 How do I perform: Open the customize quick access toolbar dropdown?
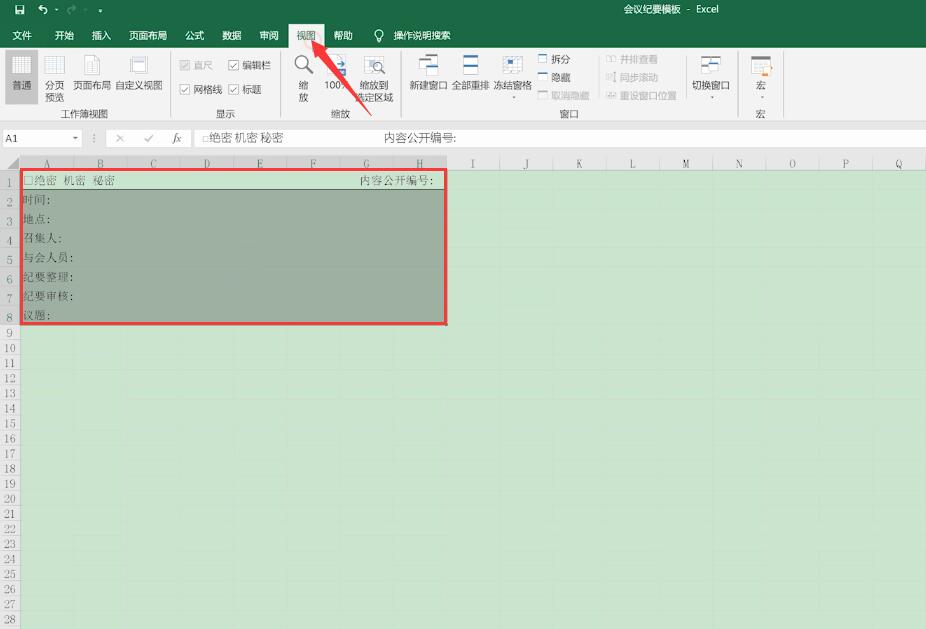click(100, 11)
